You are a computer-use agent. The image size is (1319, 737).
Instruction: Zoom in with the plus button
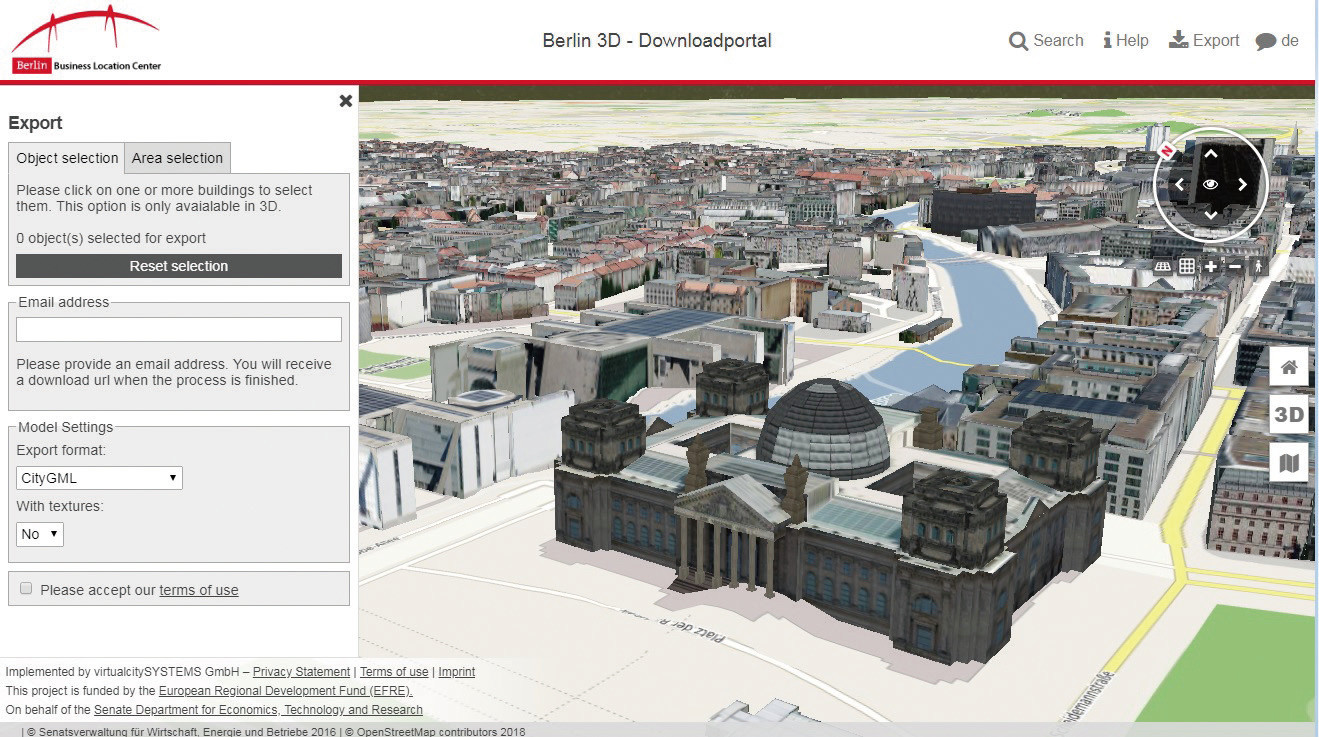tap(1211, 266)
